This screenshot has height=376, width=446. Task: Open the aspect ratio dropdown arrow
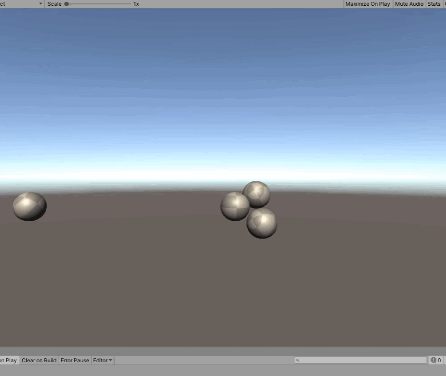click(41, 4)
